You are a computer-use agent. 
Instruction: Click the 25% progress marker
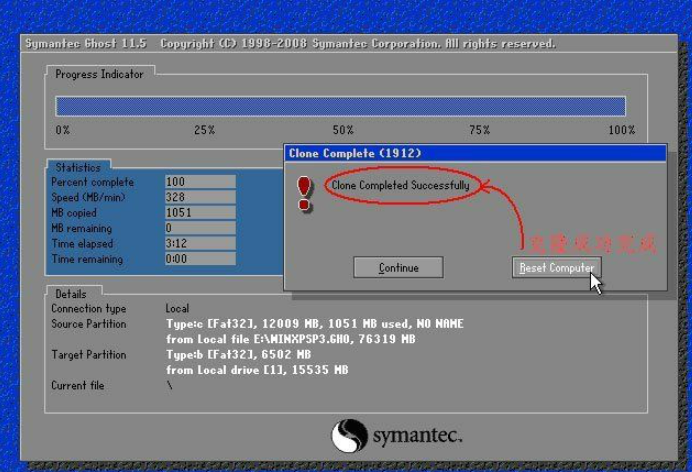coord(204,130)
